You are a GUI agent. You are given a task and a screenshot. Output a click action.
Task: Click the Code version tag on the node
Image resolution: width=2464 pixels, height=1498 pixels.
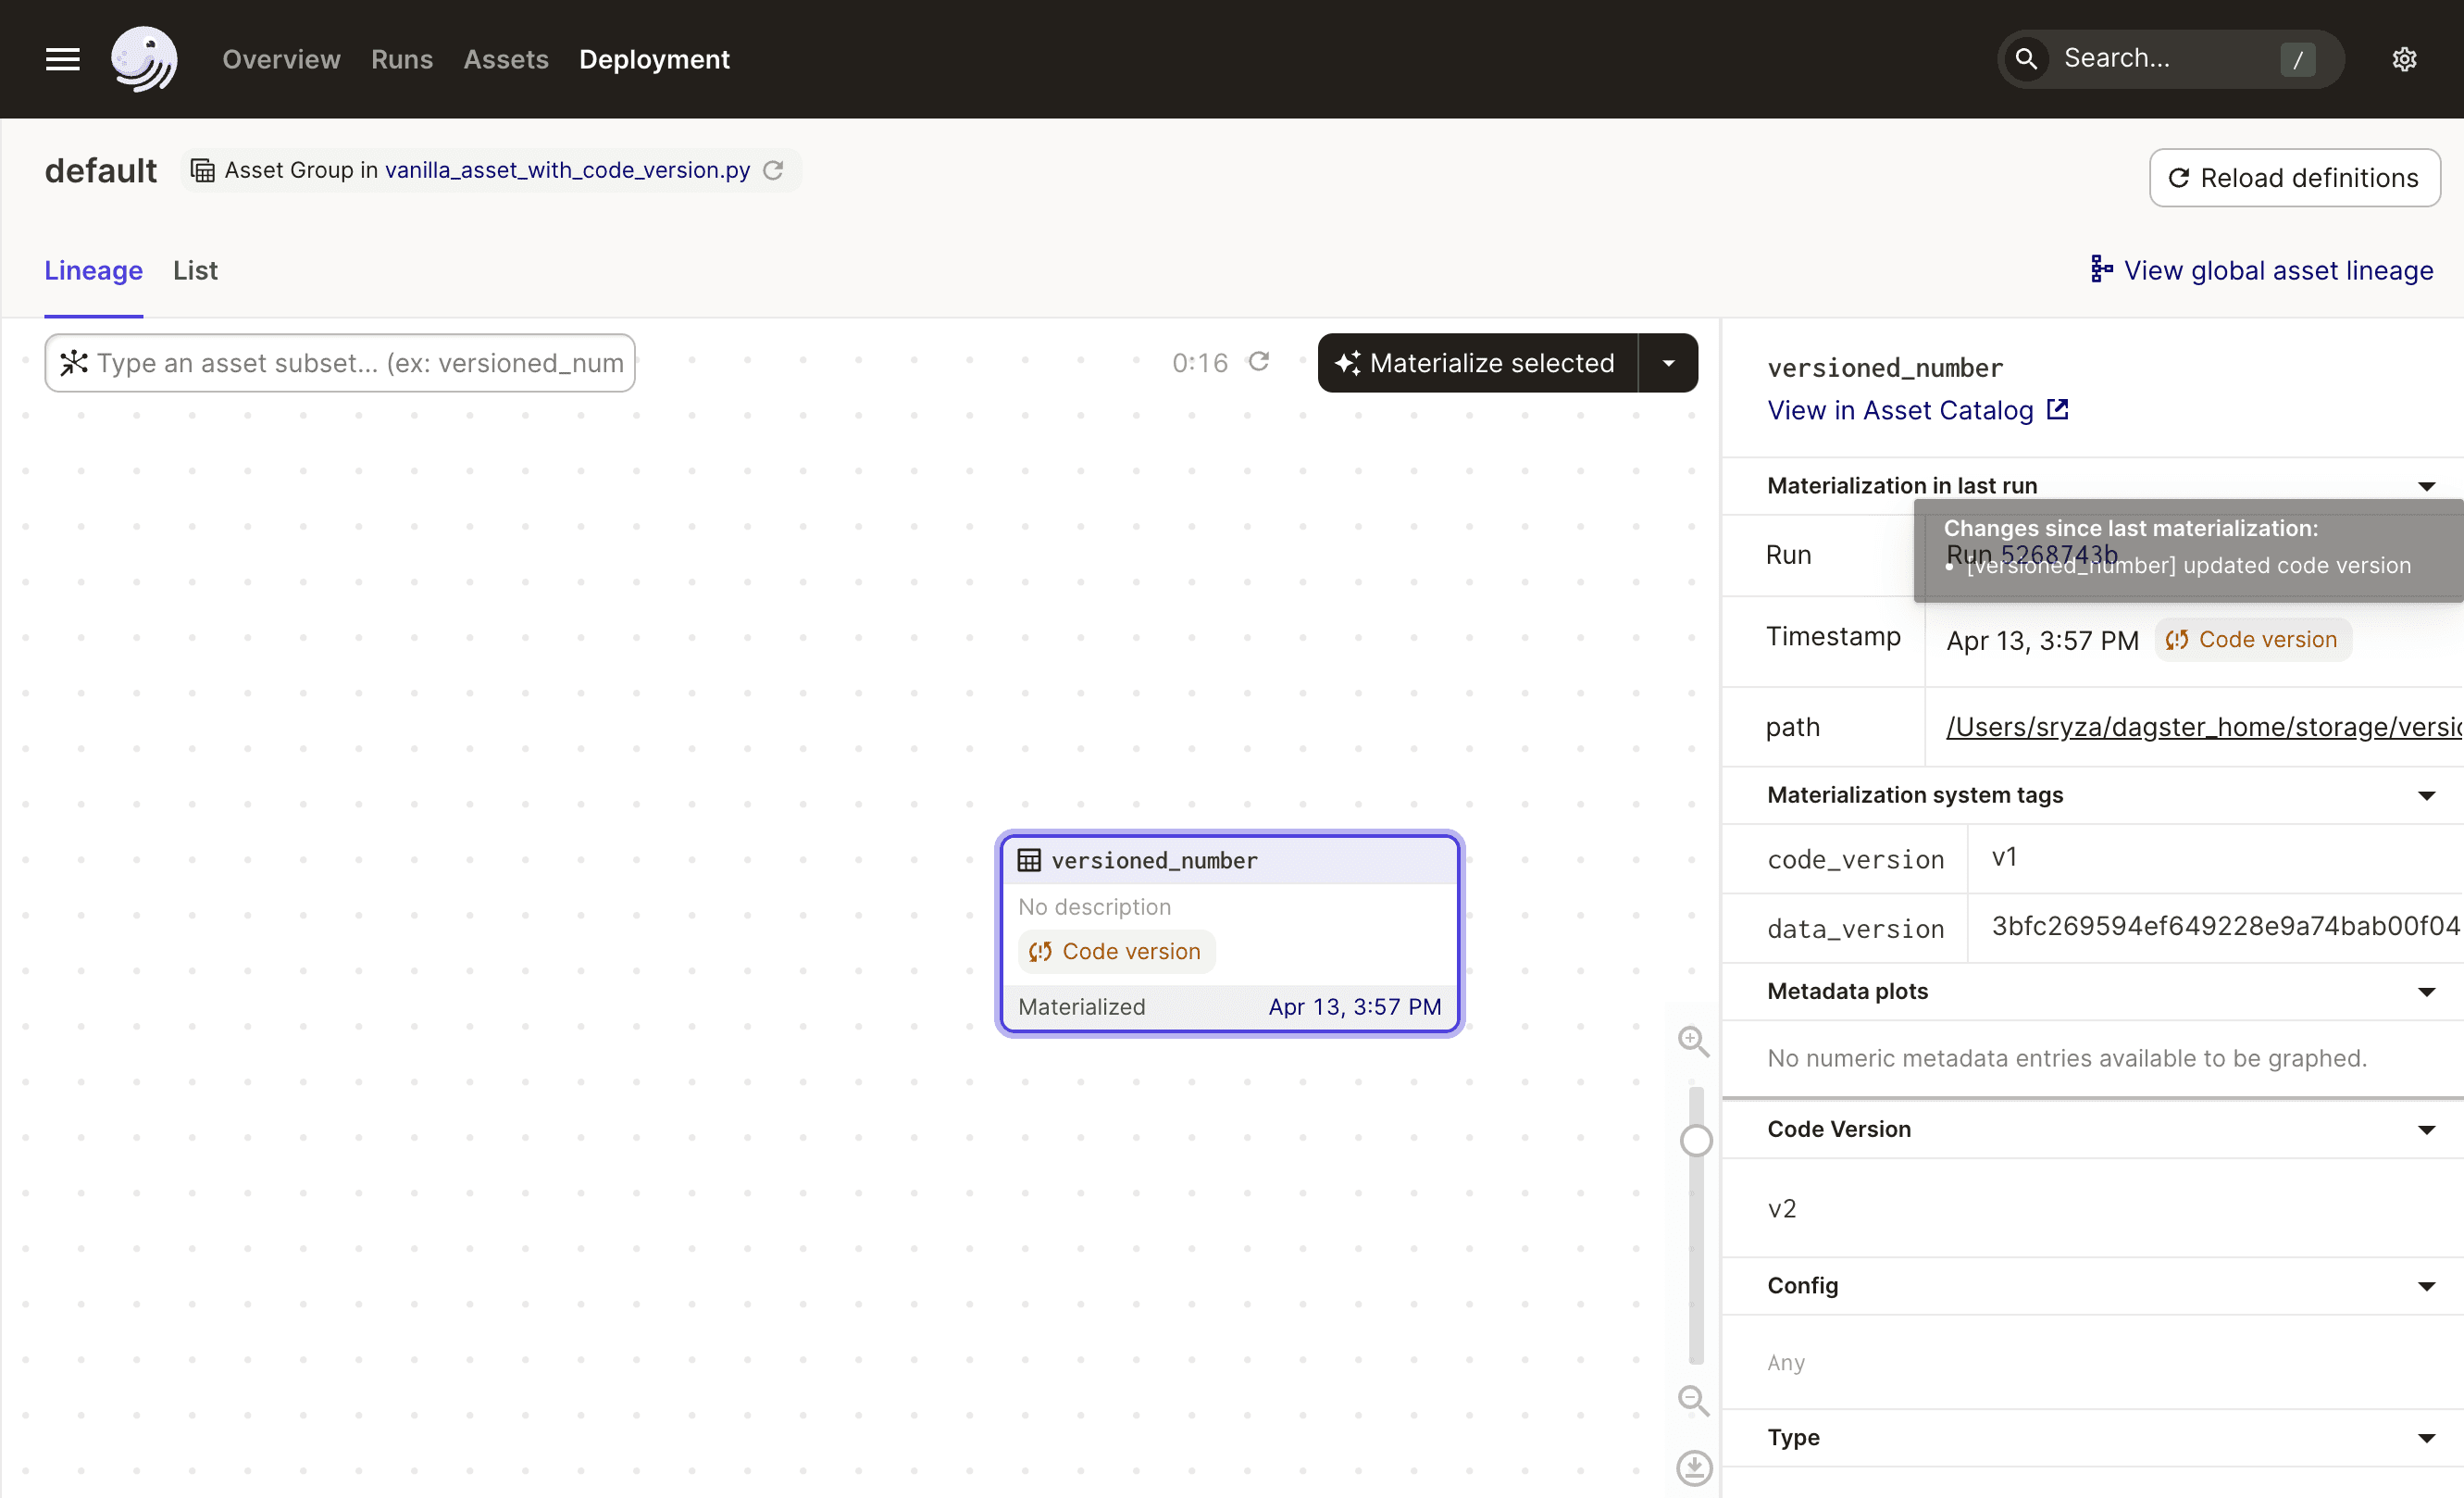coord(1115,951)
